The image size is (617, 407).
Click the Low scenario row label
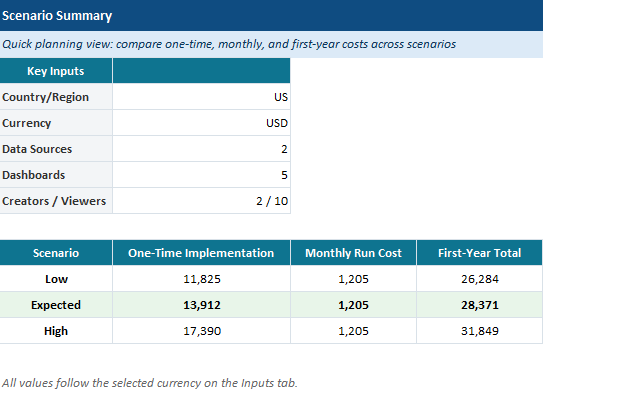click(56, 279)
